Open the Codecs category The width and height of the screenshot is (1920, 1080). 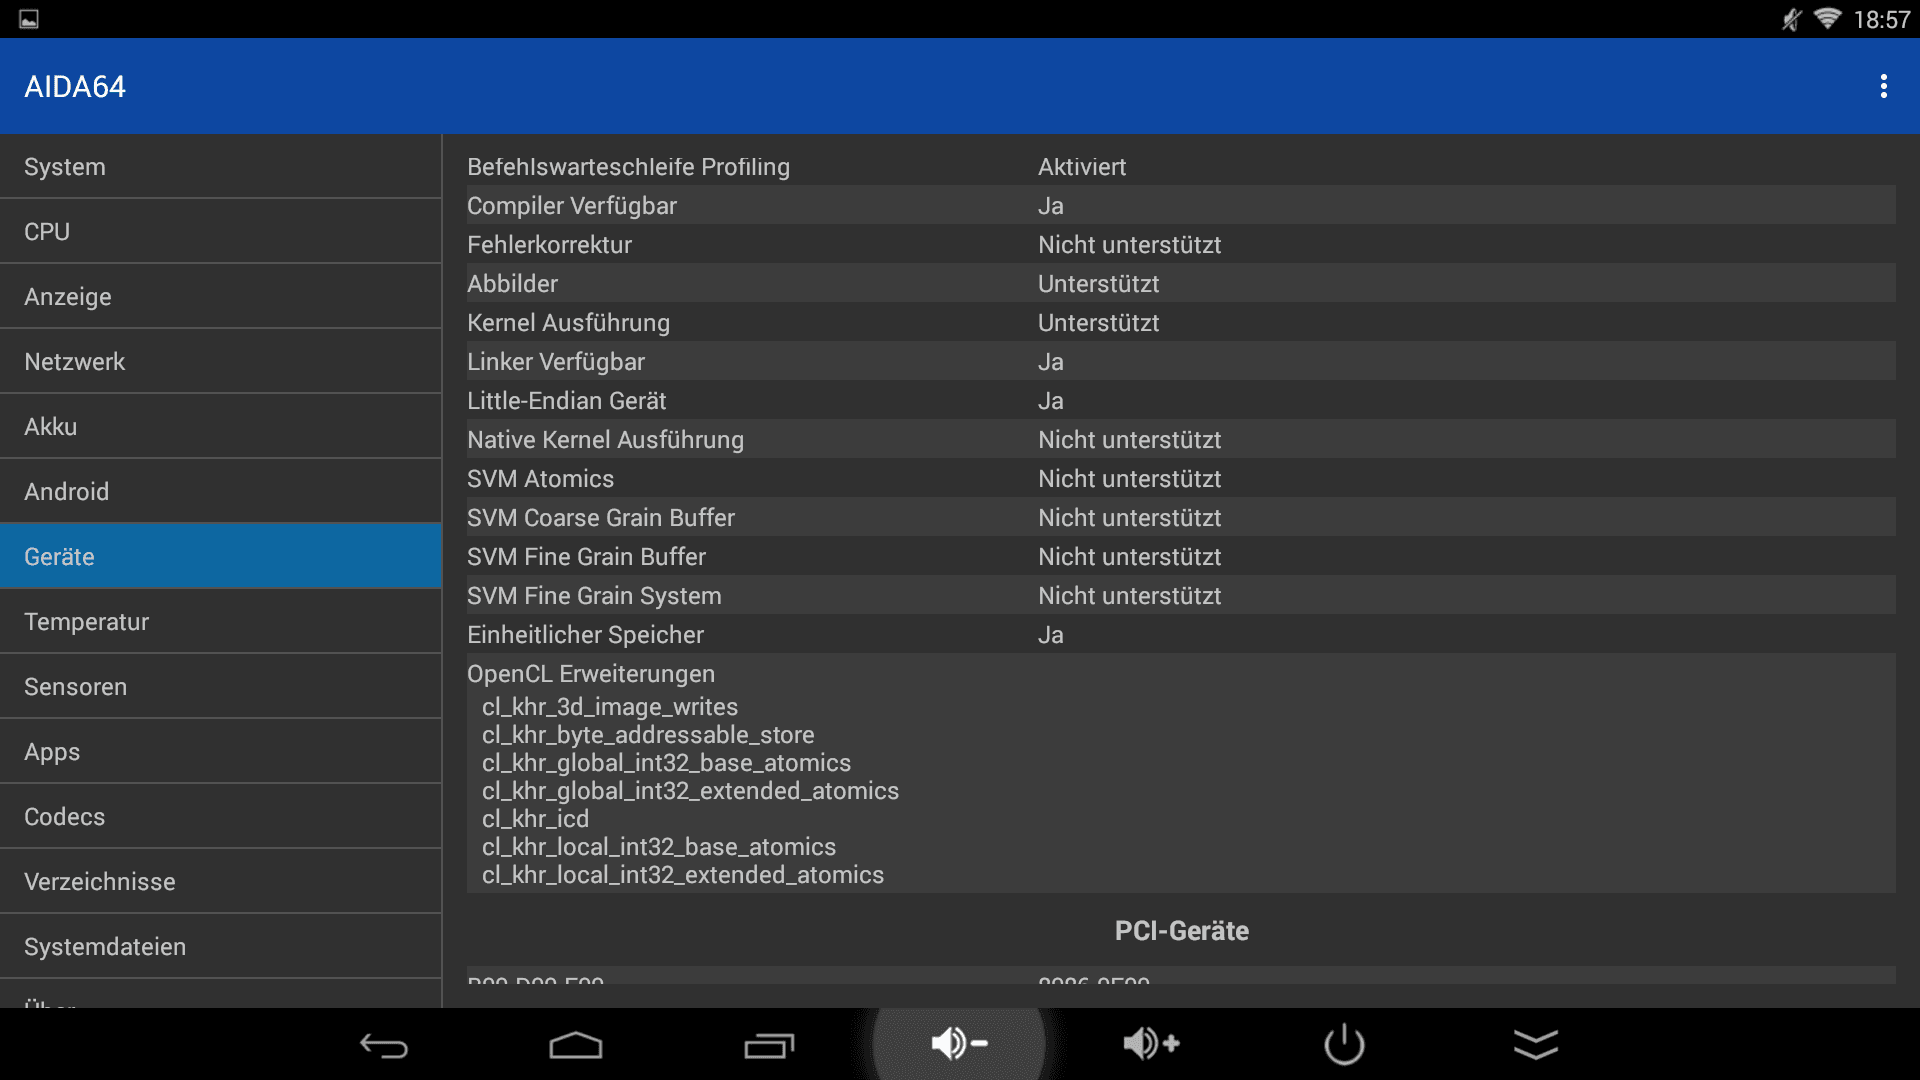(220, 817)
